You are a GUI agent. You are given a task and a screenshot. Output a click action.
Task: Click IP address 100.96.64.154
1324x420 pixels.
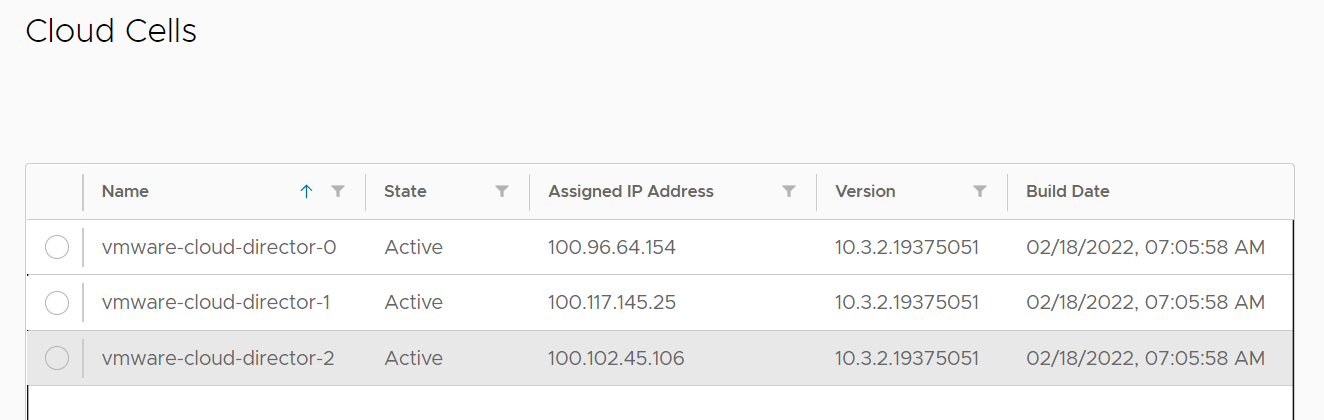coord(612,247)
